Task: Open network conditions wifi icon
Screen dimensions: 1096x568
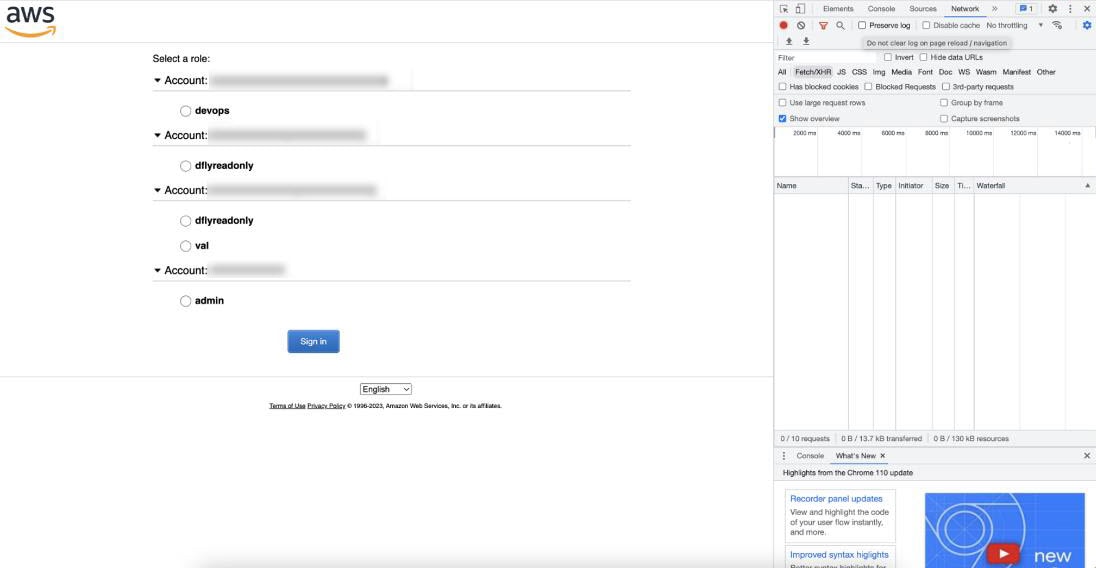Action: click(x=1058, y=25)
